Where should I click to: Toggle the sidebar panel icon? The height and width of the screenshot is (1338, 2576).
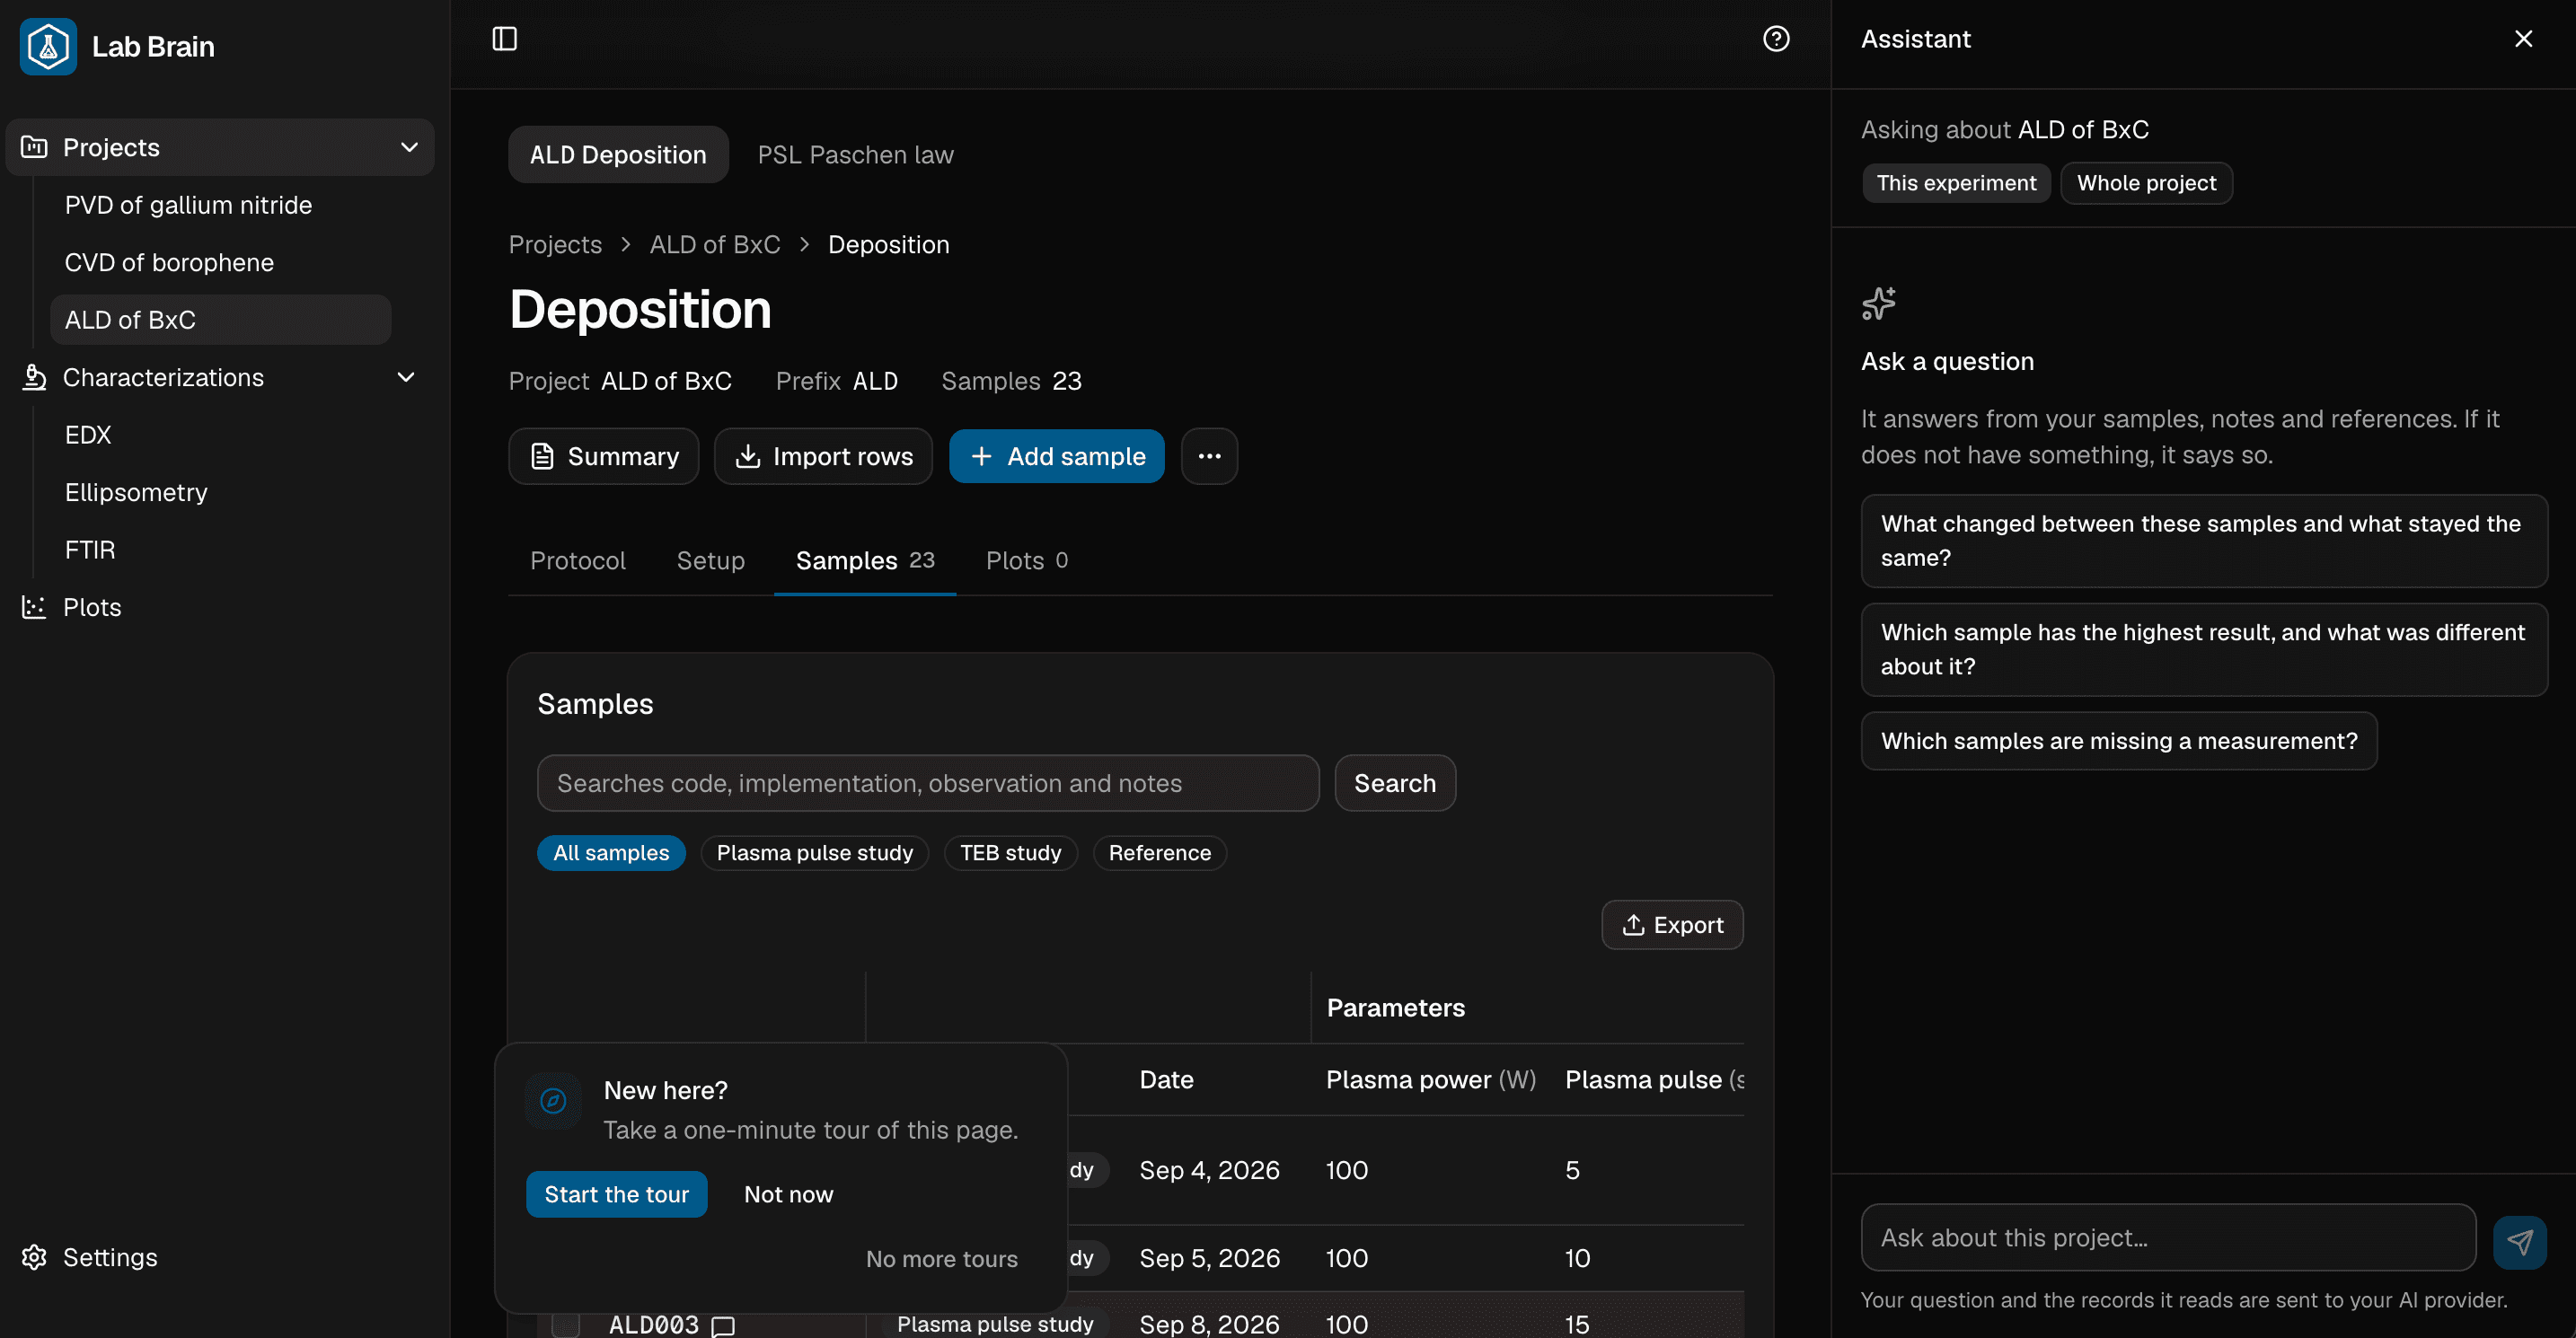(x=505, y=39)
